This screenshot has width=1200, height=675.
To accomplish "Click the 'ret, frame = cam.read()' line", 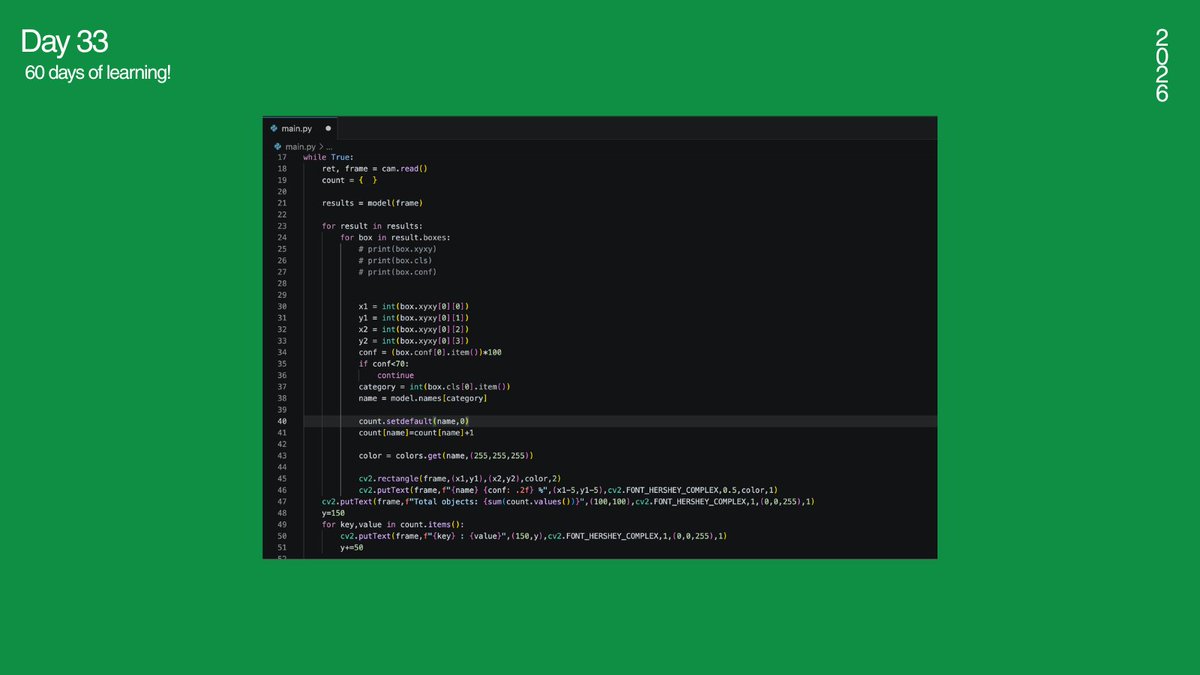I will 374,169.
